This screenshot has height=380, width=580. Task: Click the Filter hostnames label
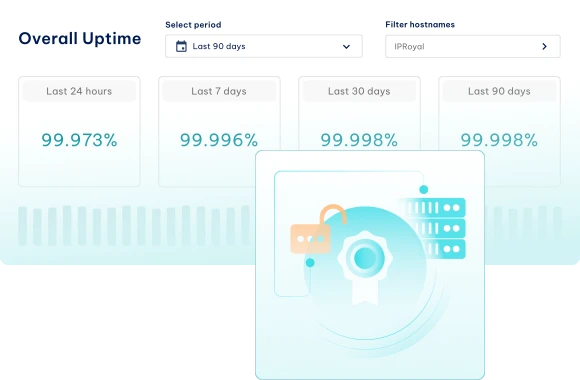point(420,24)
